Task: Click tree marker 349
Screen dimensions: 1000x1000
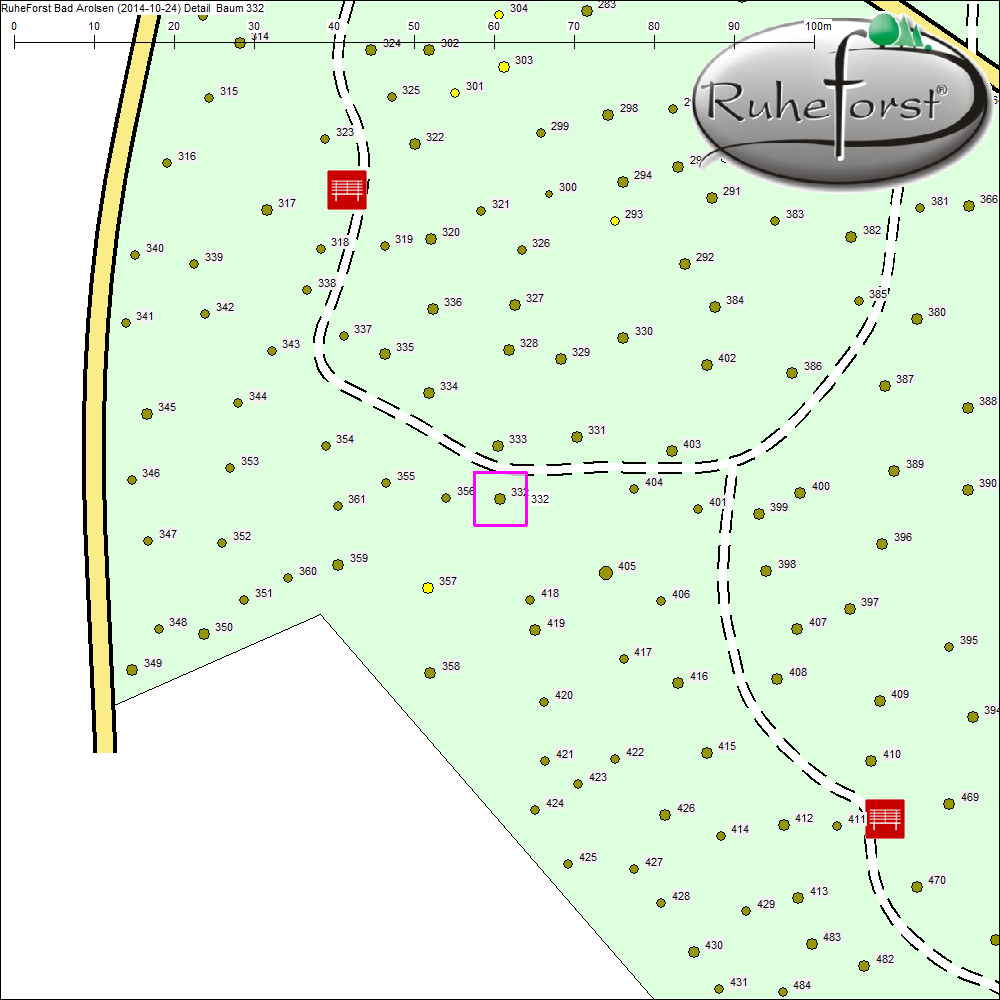Action: click(x=132, y=670)
